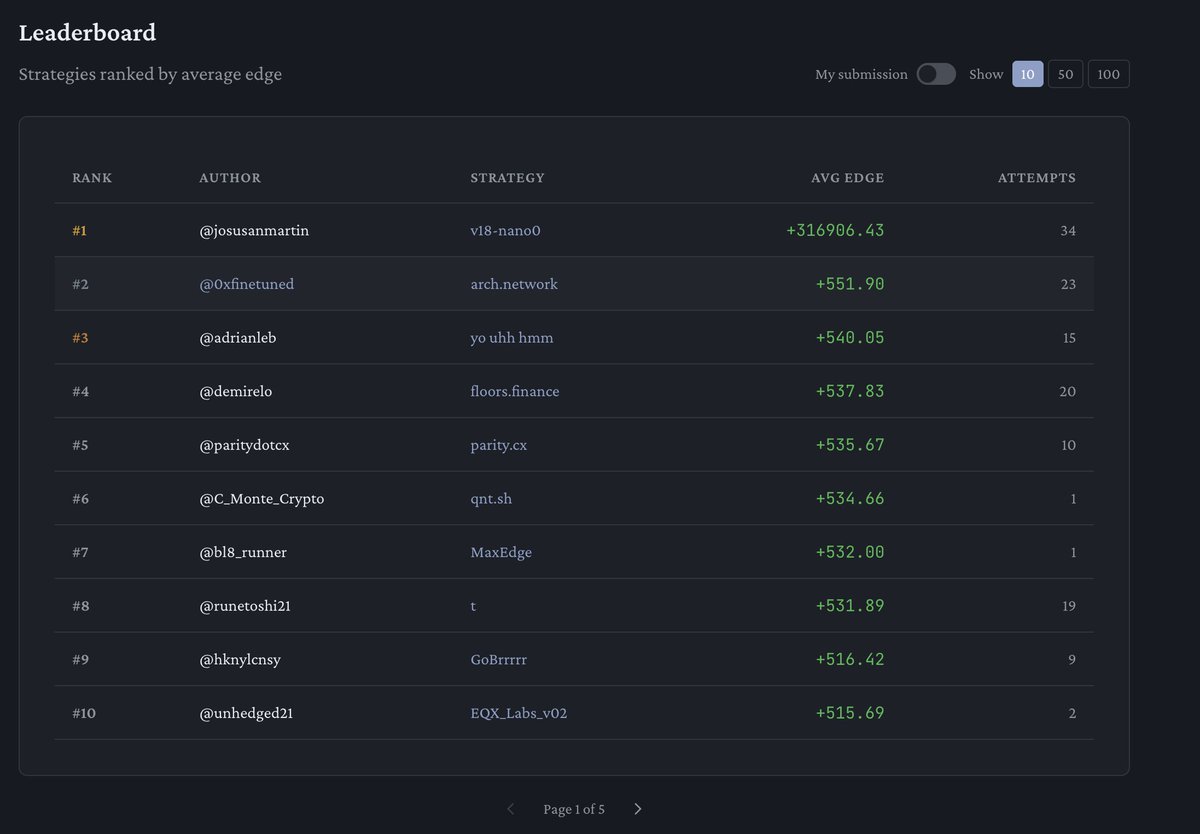The image size is (1200, 834).
Task: Click attempts value 20
Action: 1068,391
